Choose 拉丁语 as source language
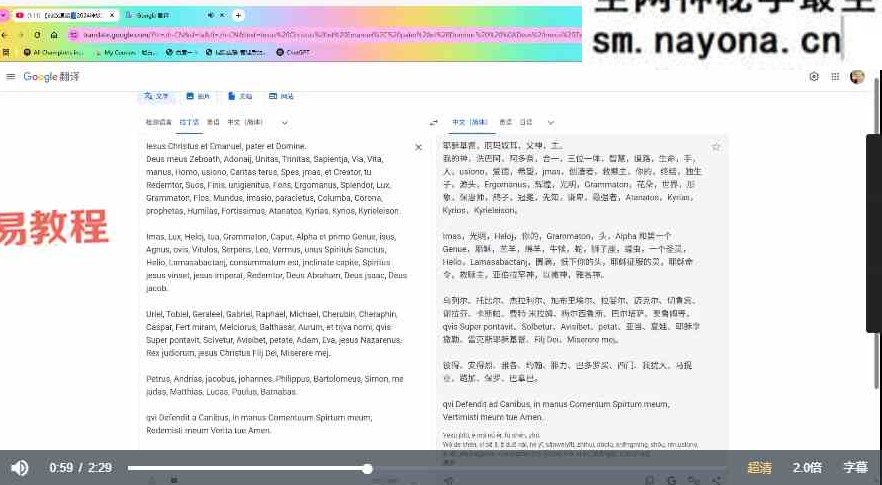The width and height of the screenshot is (882, 485). [x=189, y=122]
